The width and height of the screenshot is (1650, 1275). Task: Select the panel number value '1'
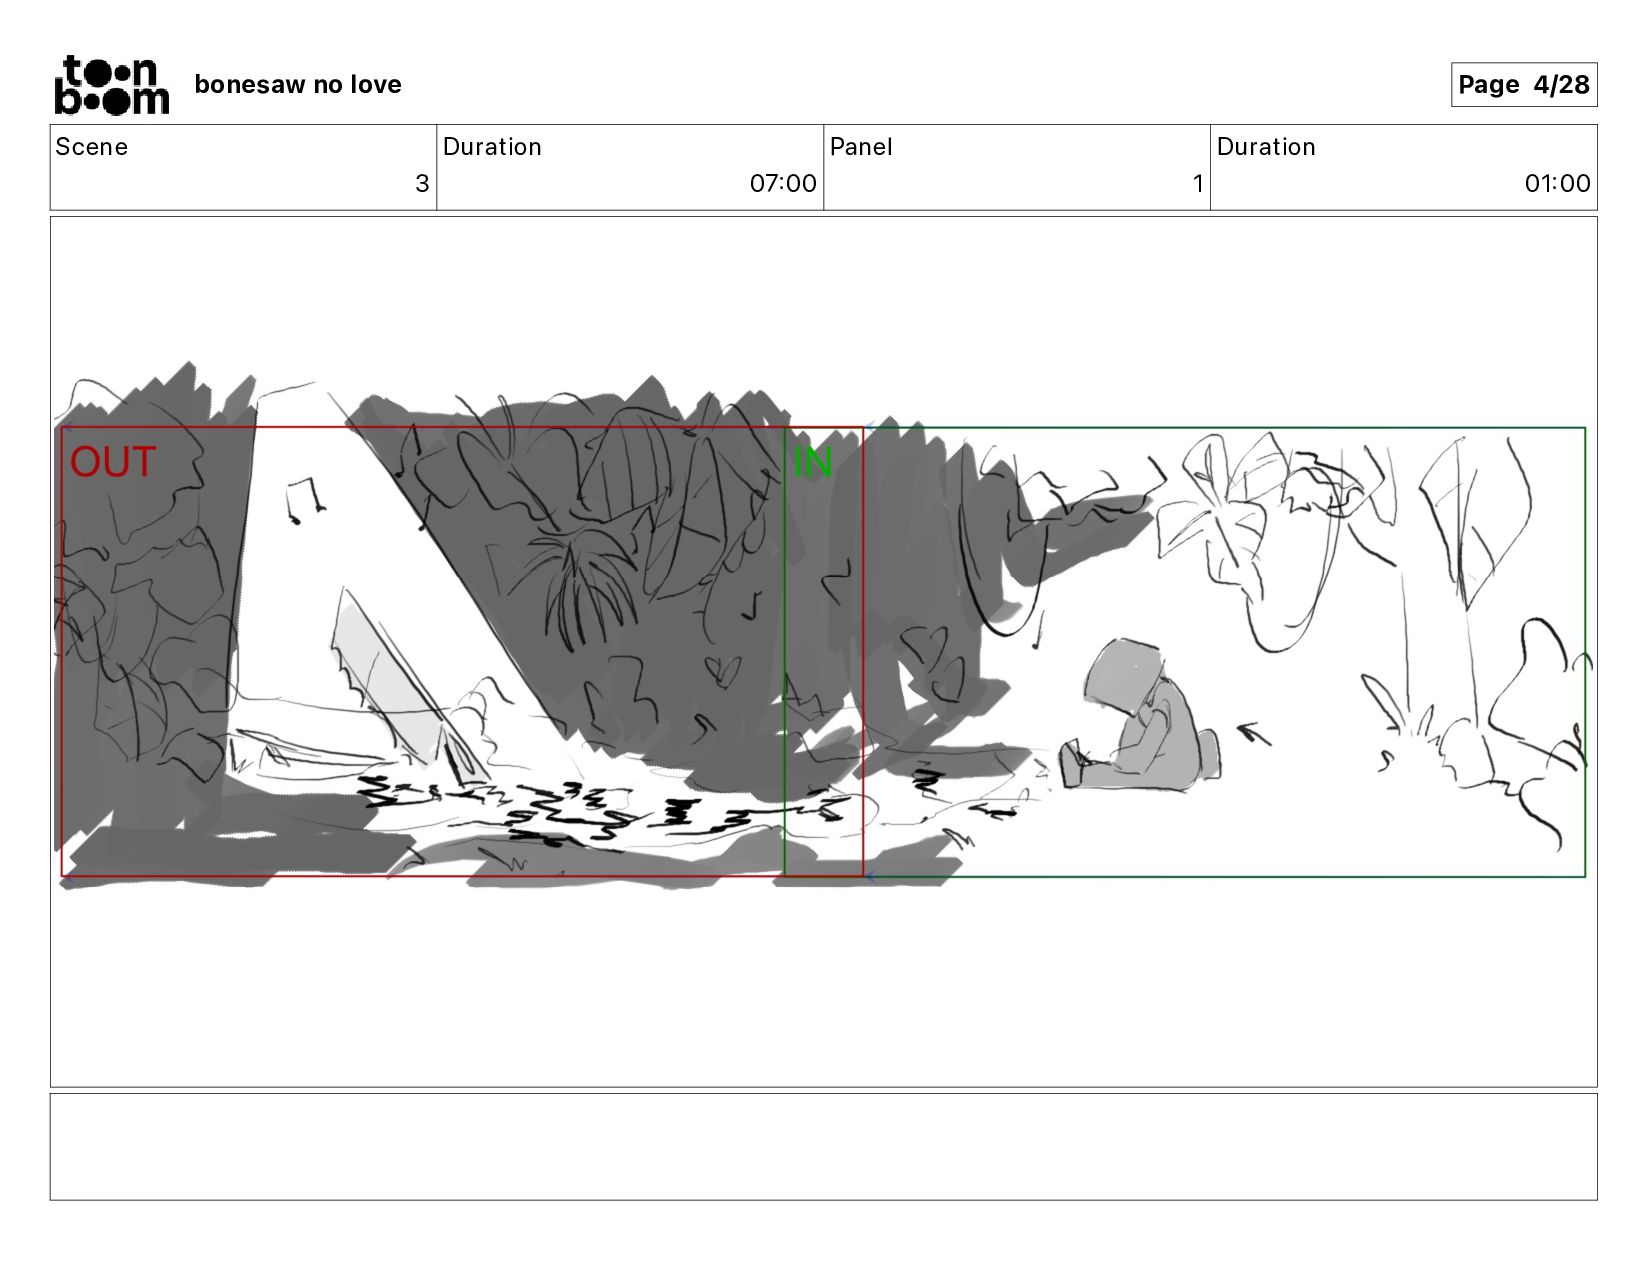coord(1197,184)
